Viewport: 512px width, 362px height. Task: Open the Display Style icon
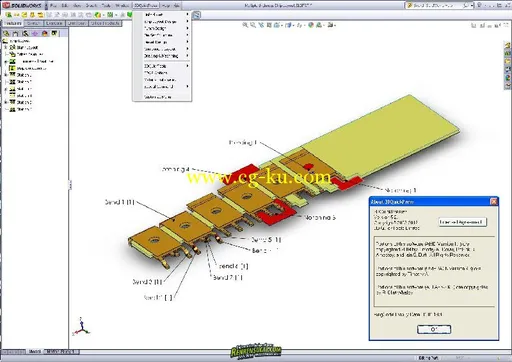point(288,25)
